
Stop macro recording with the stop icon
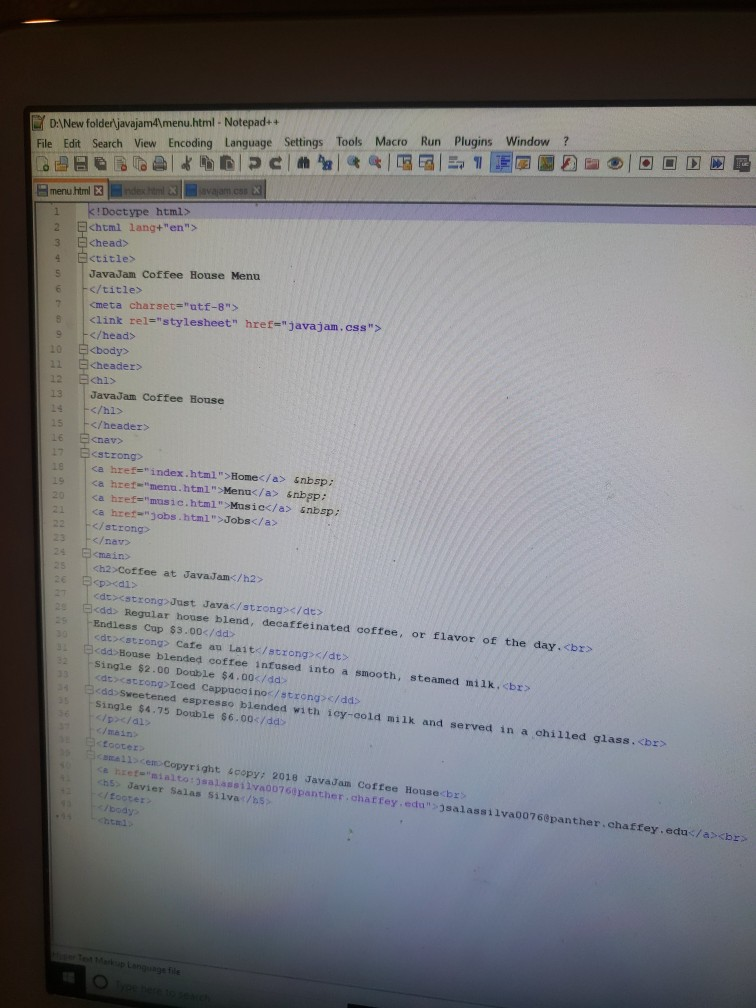point(669,163)
